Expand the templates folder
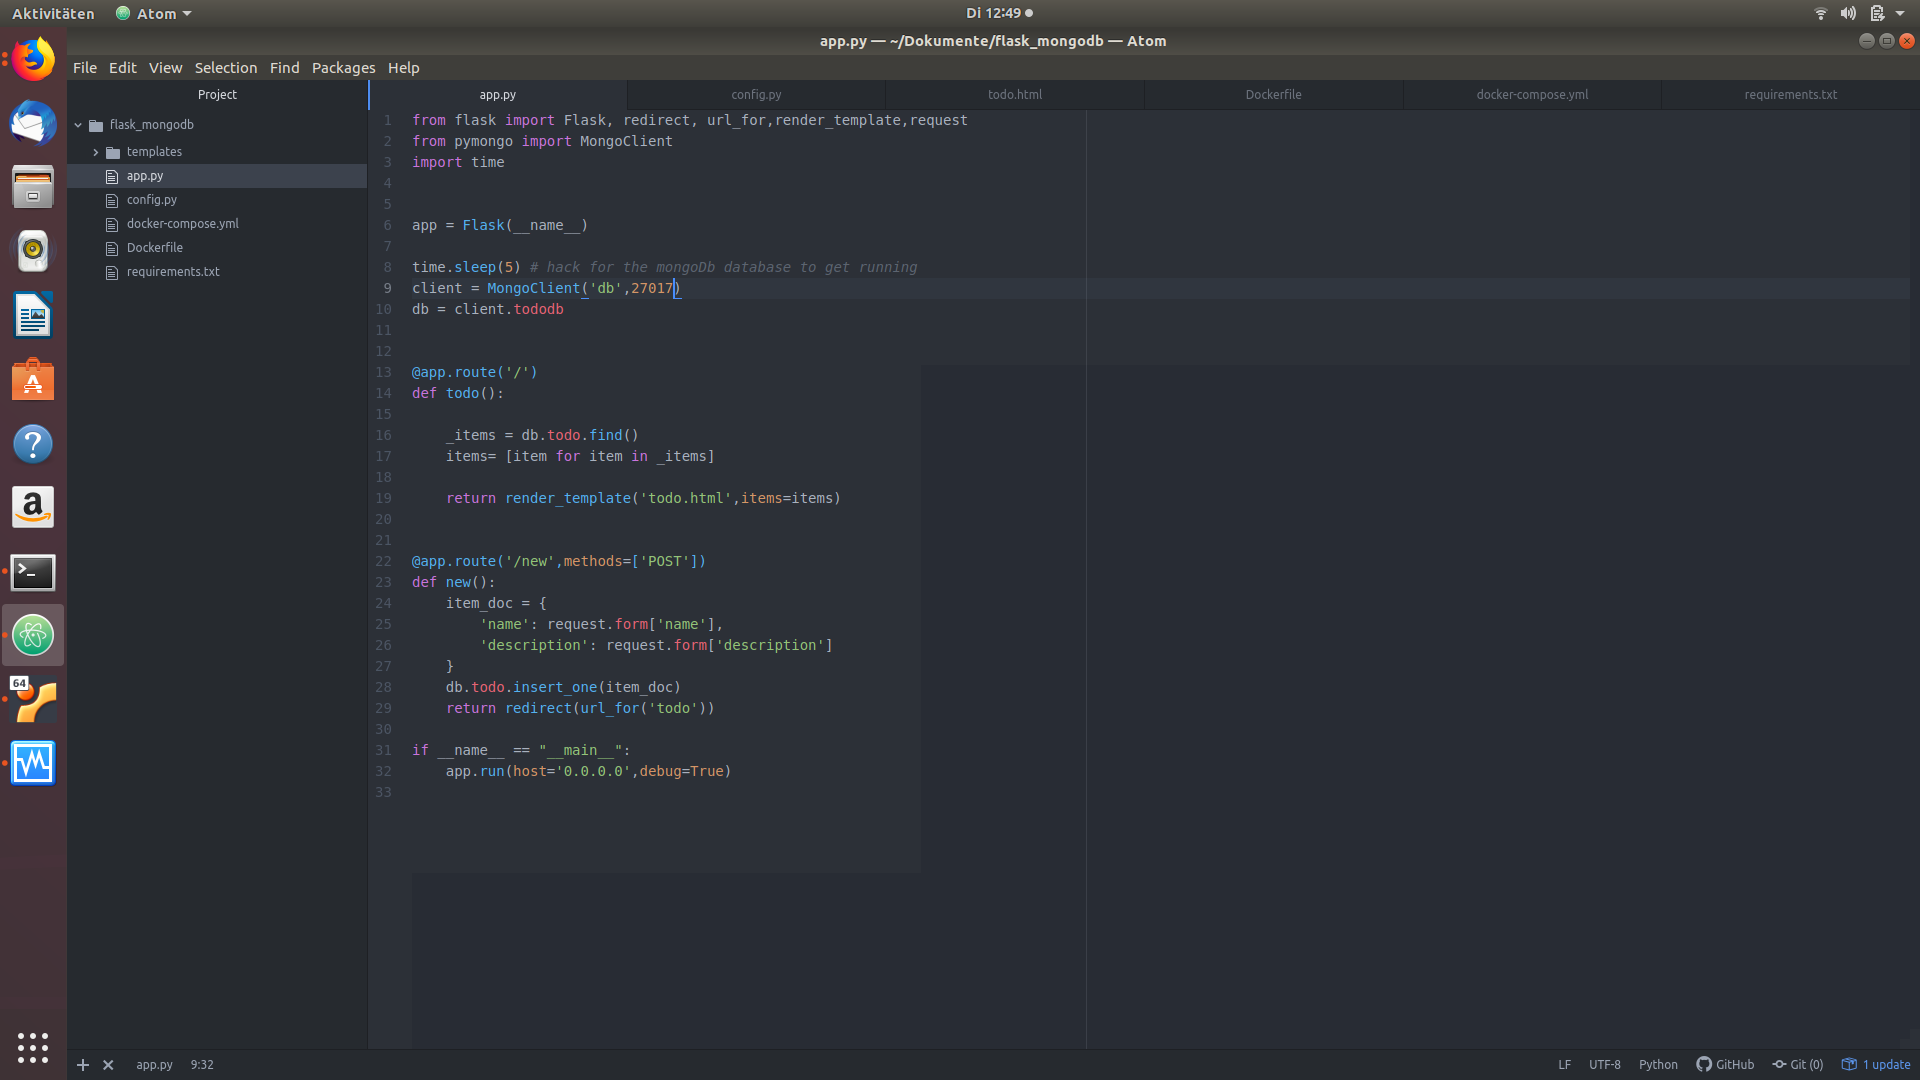The height and width of the screenshot is (1080, 1920). coord(96,152)
